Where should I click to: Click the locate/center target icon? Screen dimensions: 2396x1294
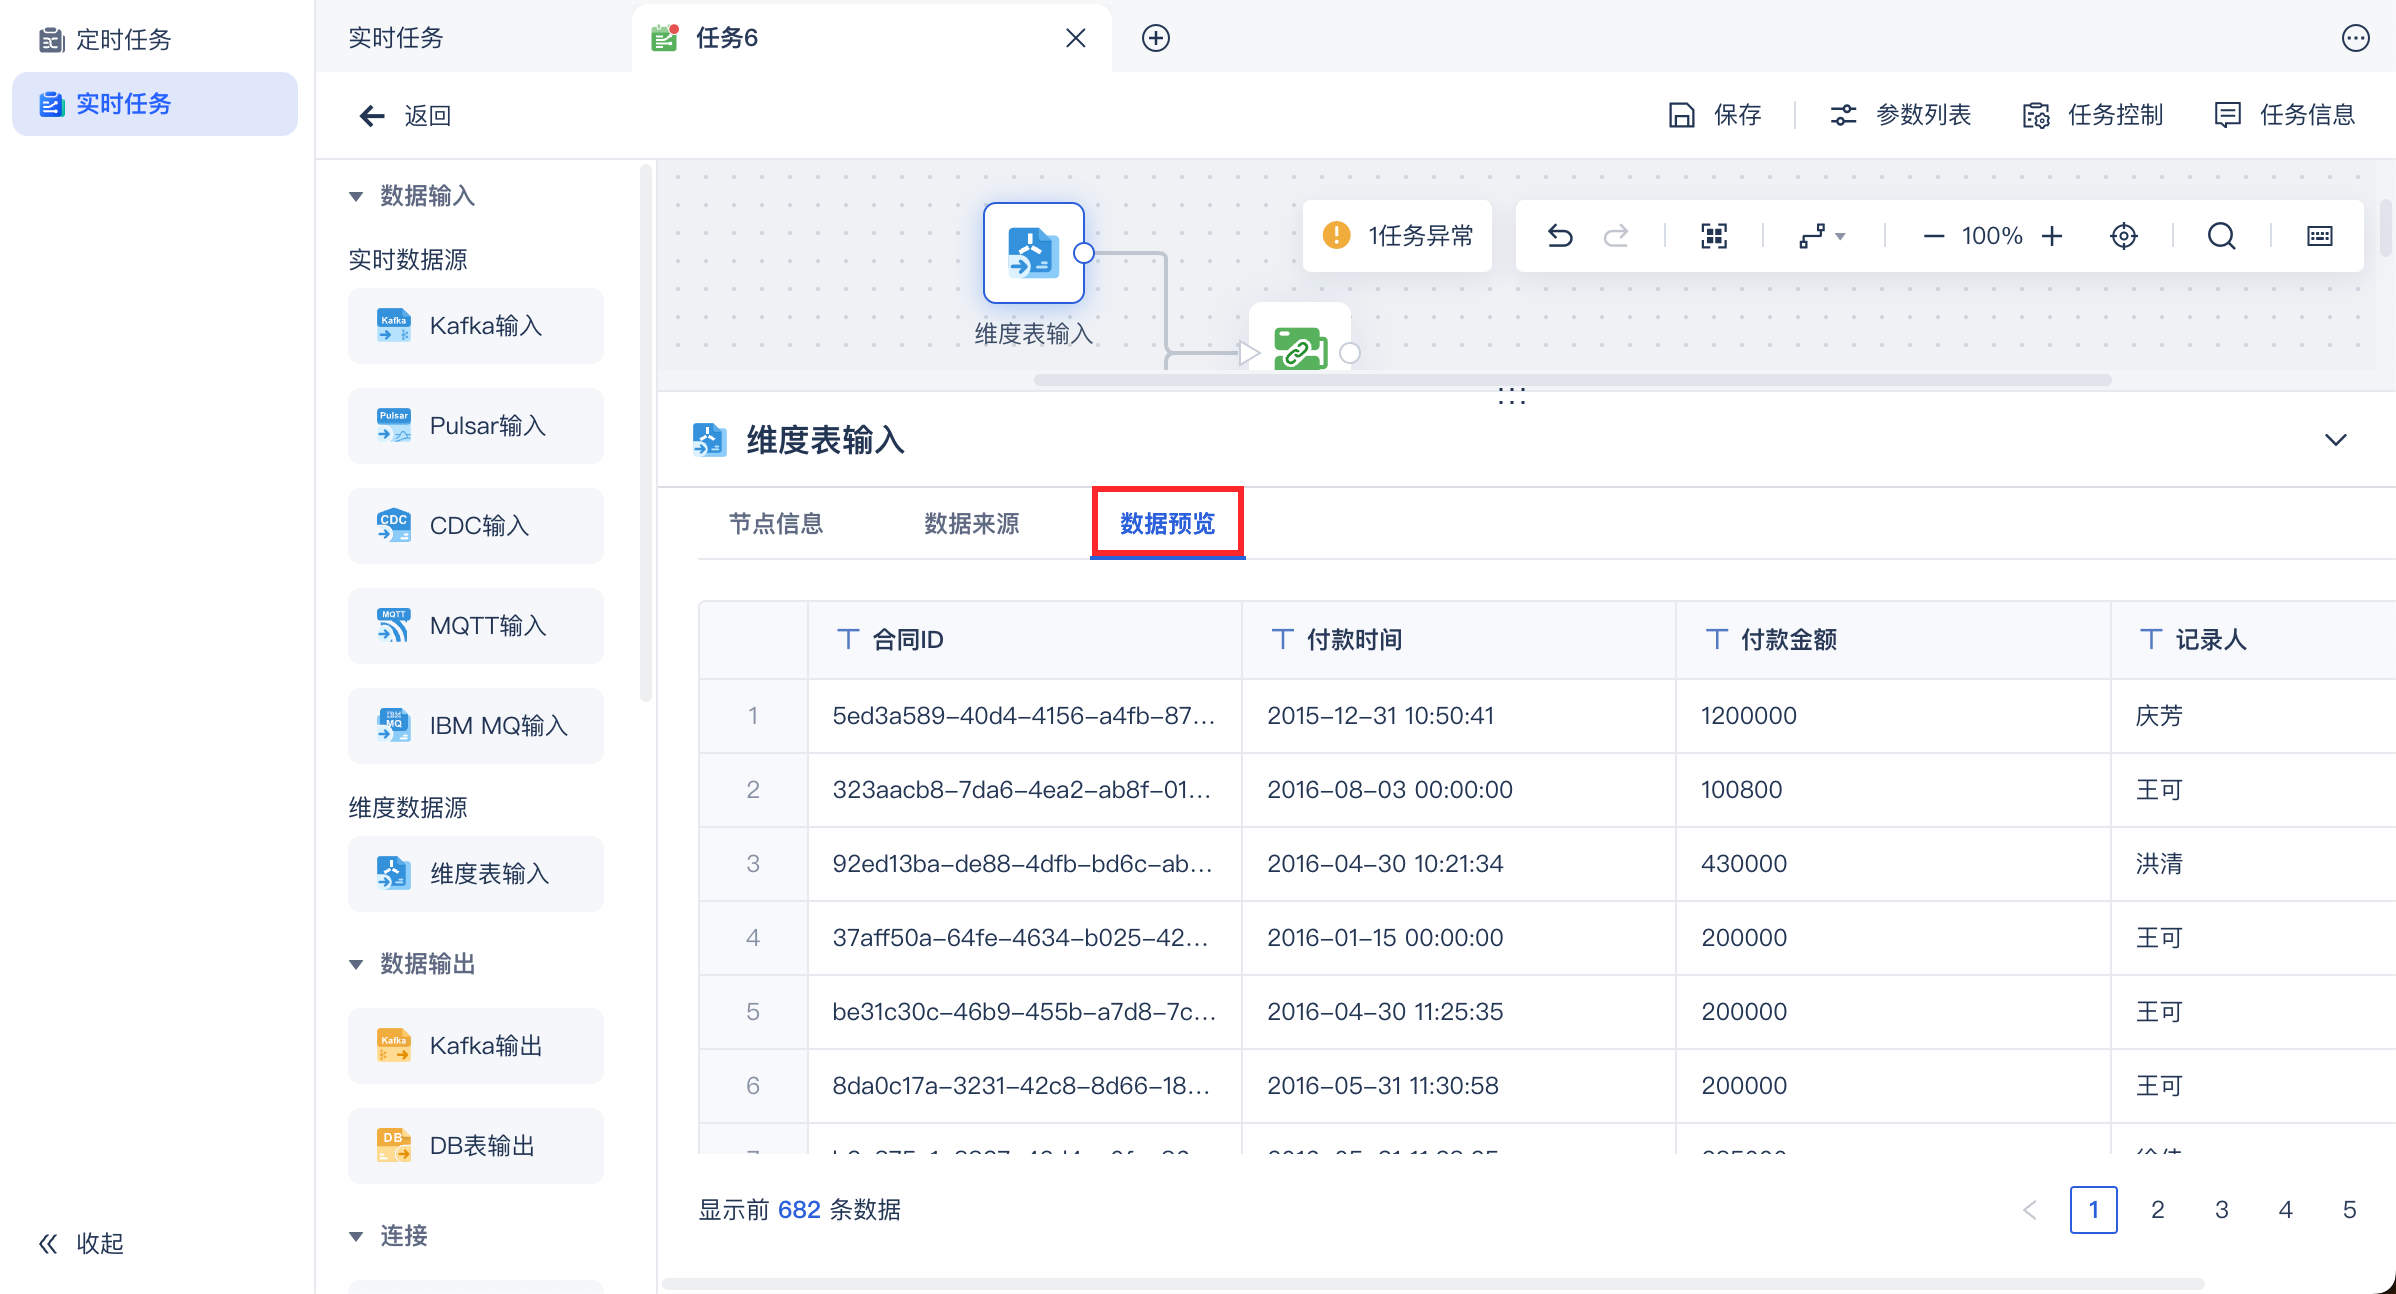point(2123,236)
